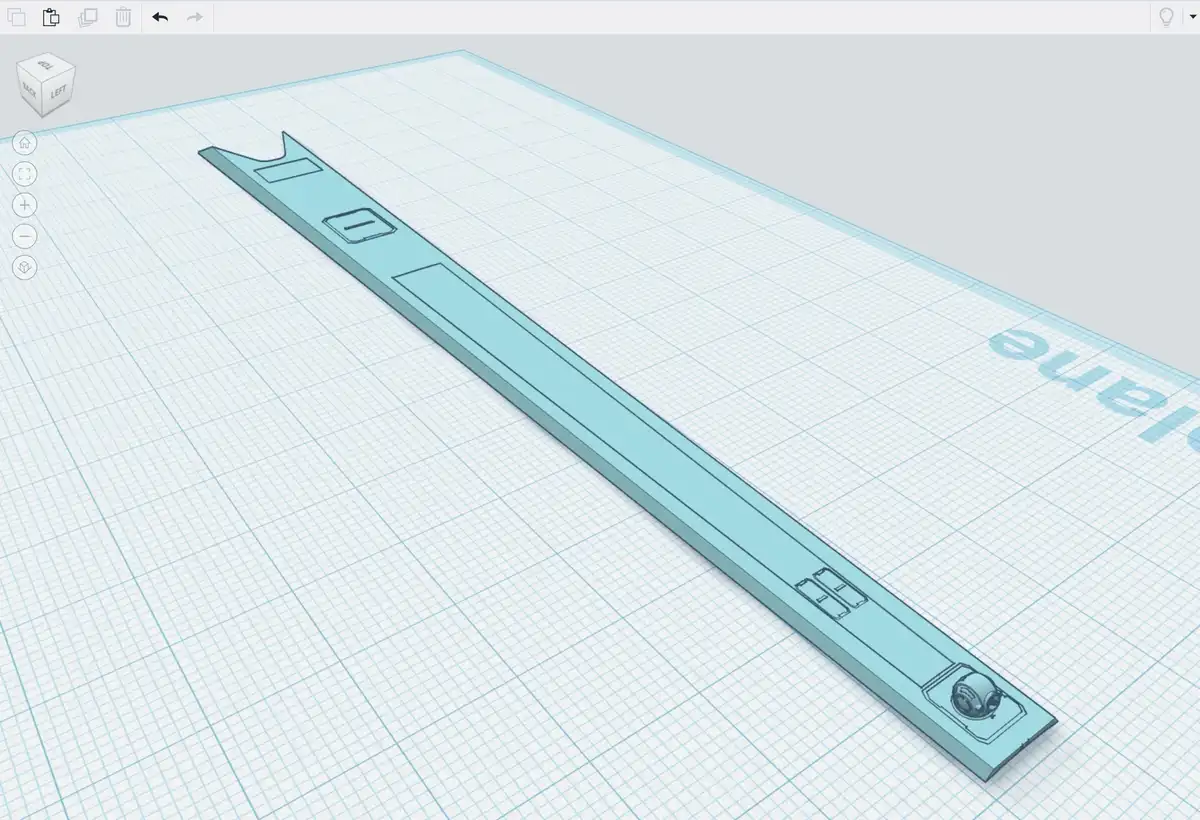Undo the last action with the back arrow

160,17
